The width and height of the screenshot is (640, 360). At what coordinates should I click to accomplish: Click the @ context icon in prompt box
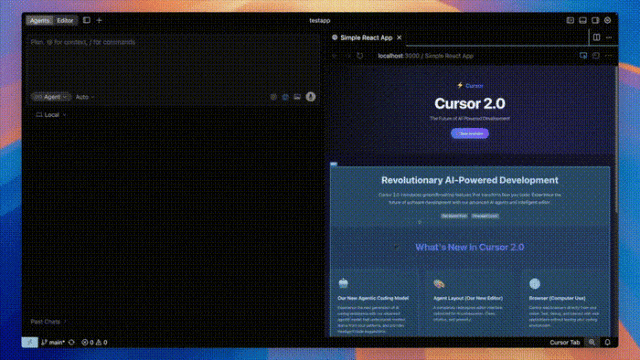click(x=273, y=97)
